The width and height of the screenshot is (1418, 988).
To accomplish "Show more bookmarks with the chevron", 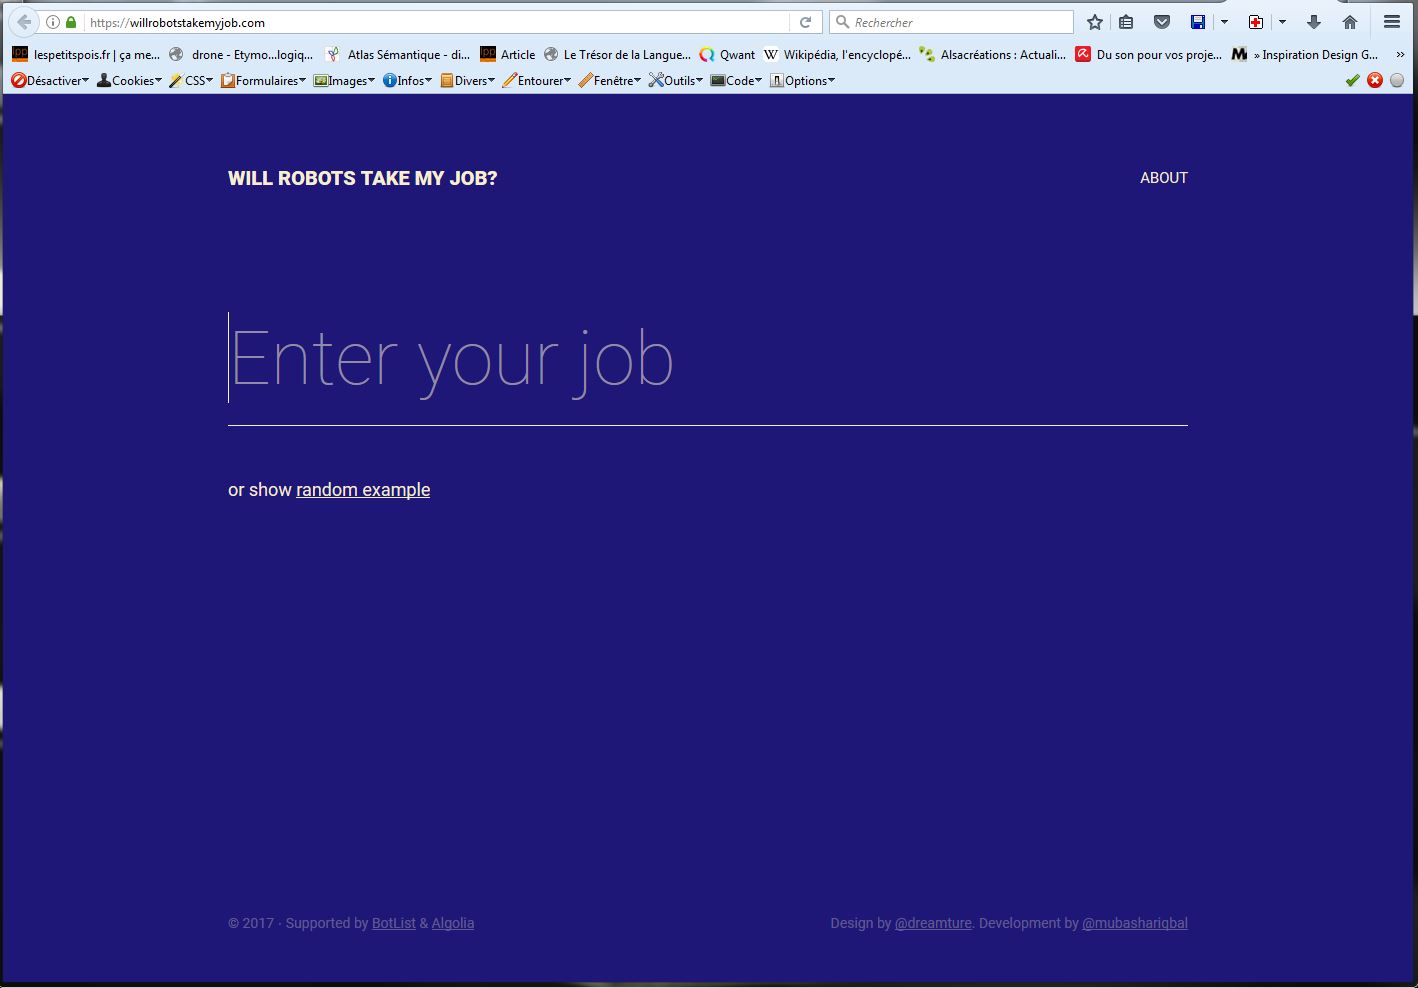I will (1400, 54).
